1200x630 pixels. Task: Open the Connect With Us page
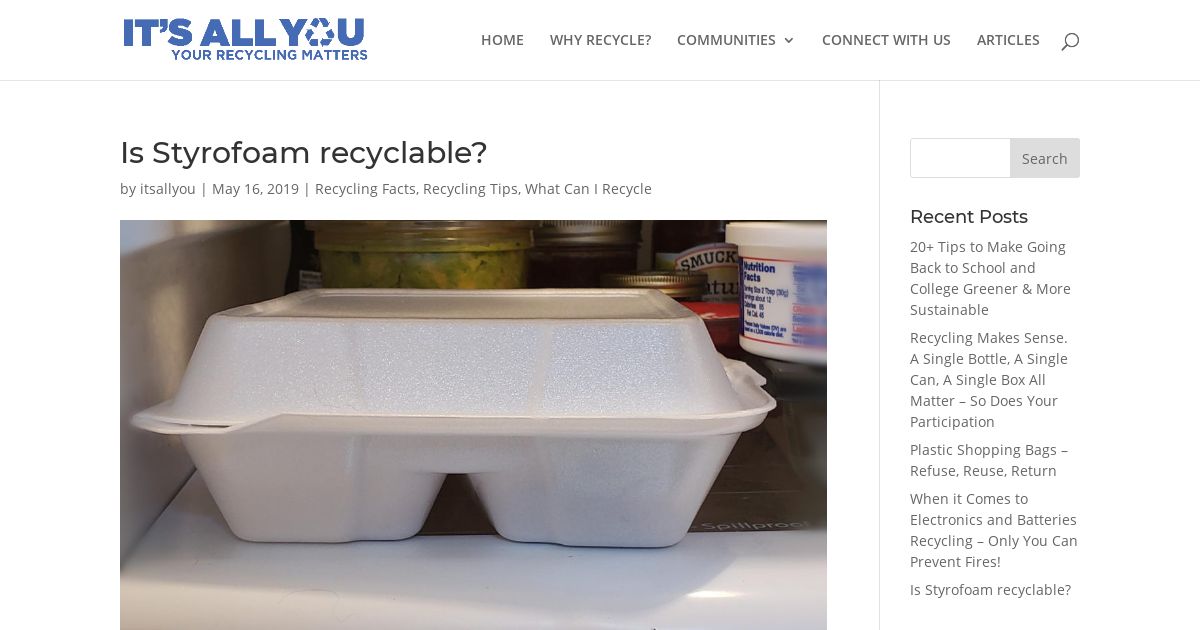pyautogui.click(x=886, y=40)
